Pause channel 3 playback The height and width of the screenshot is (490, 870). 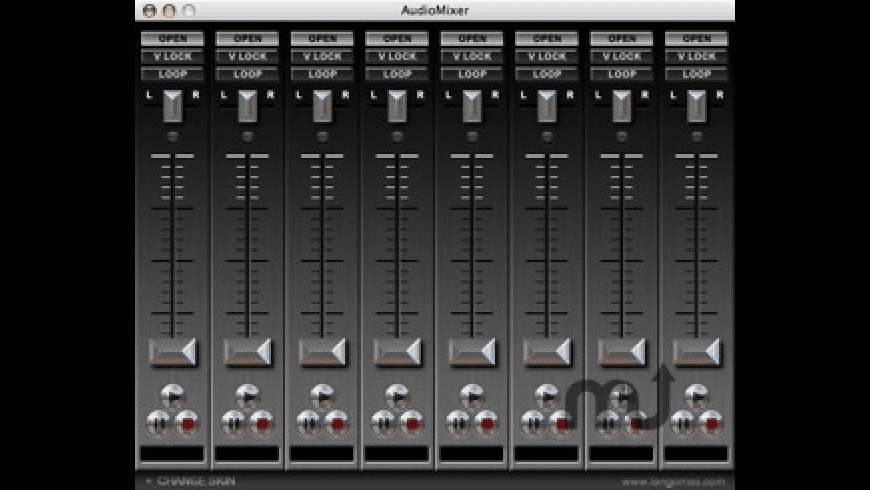tap(308, 423)
